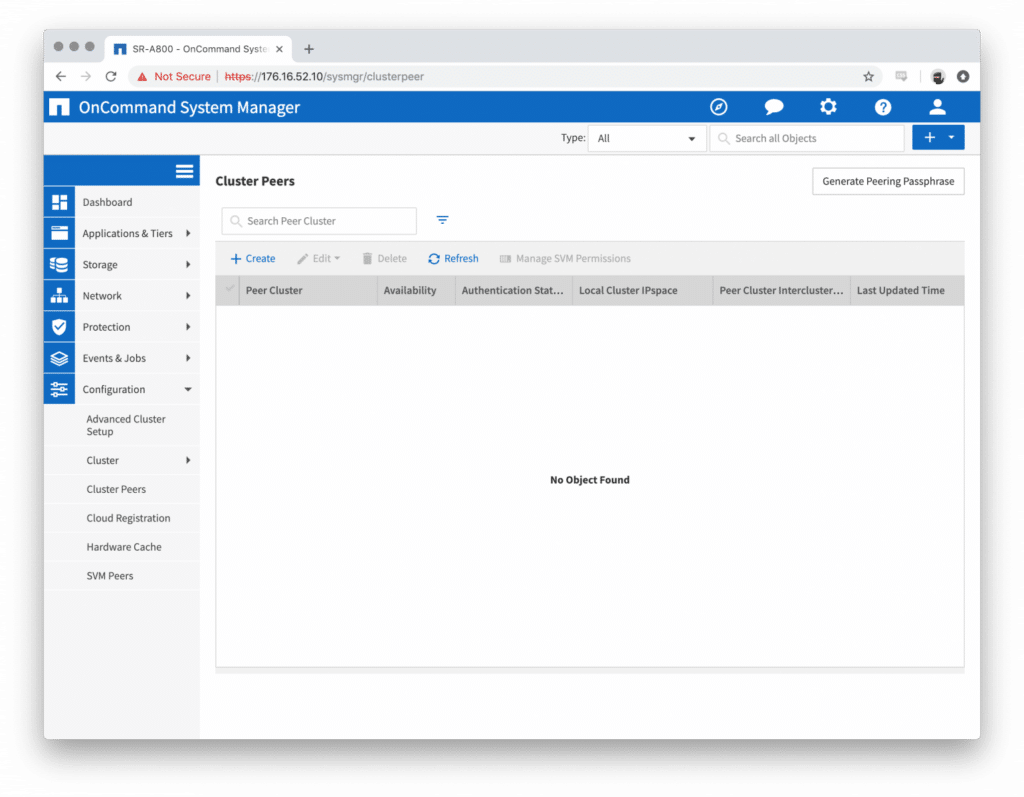Open the compass navigation icon in header
This screenshot has height=797, width=1024.
(x=718, y=107)
